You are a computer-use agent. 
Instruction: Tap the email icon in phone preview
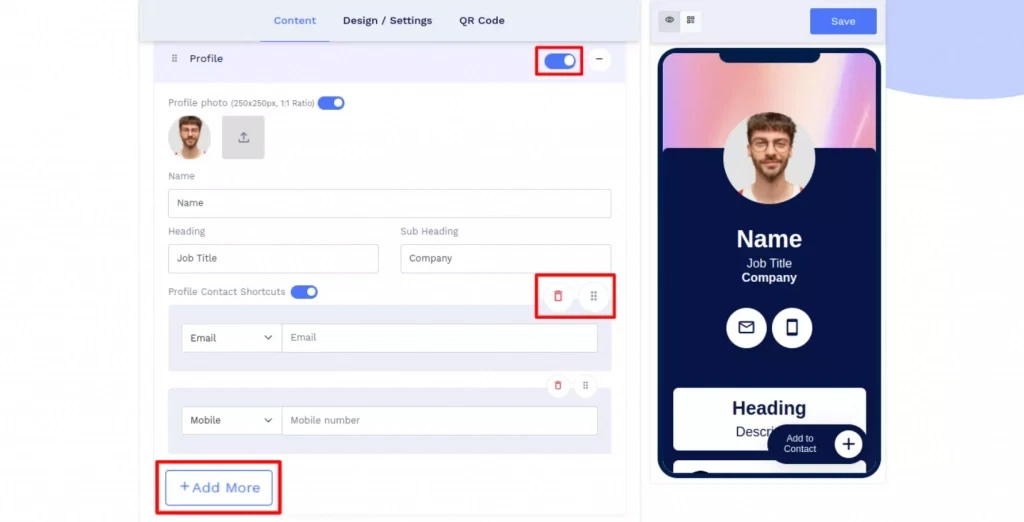[x=746, y=327]
